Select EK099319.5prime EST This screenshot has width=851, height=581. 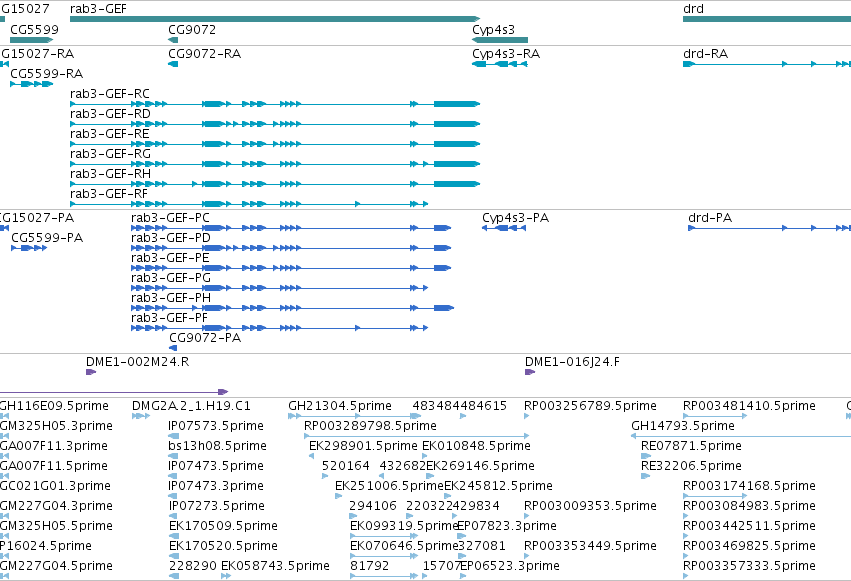384,537
